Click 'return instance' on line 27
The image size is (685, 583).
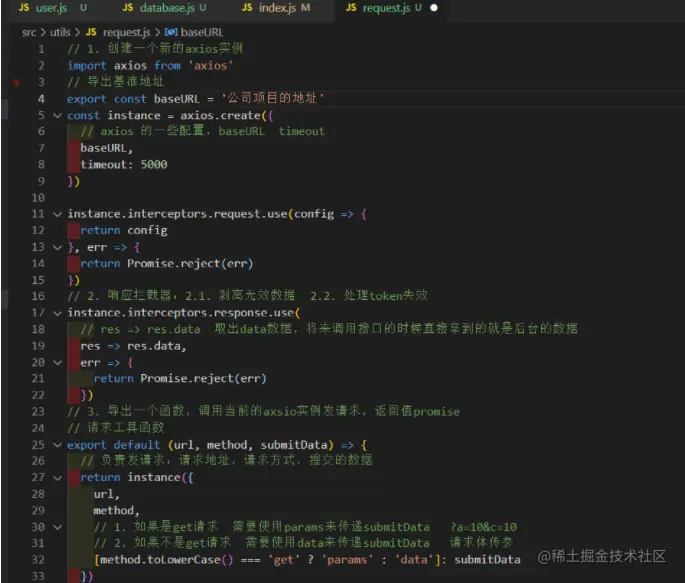[x=130, y=478]
